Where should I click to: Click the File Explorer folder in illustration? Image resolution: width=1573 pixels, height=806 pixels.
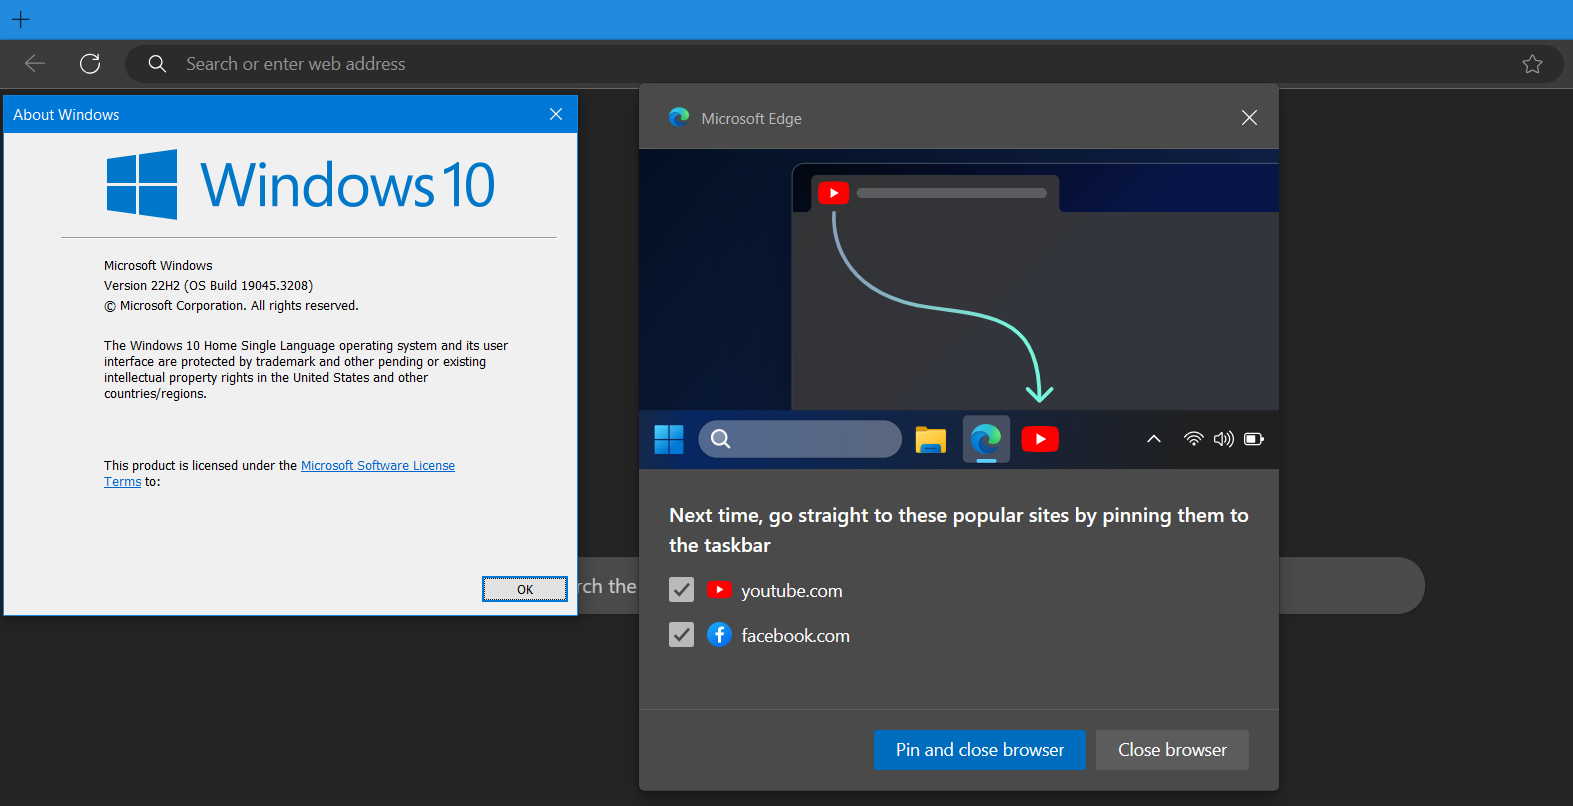930,439
